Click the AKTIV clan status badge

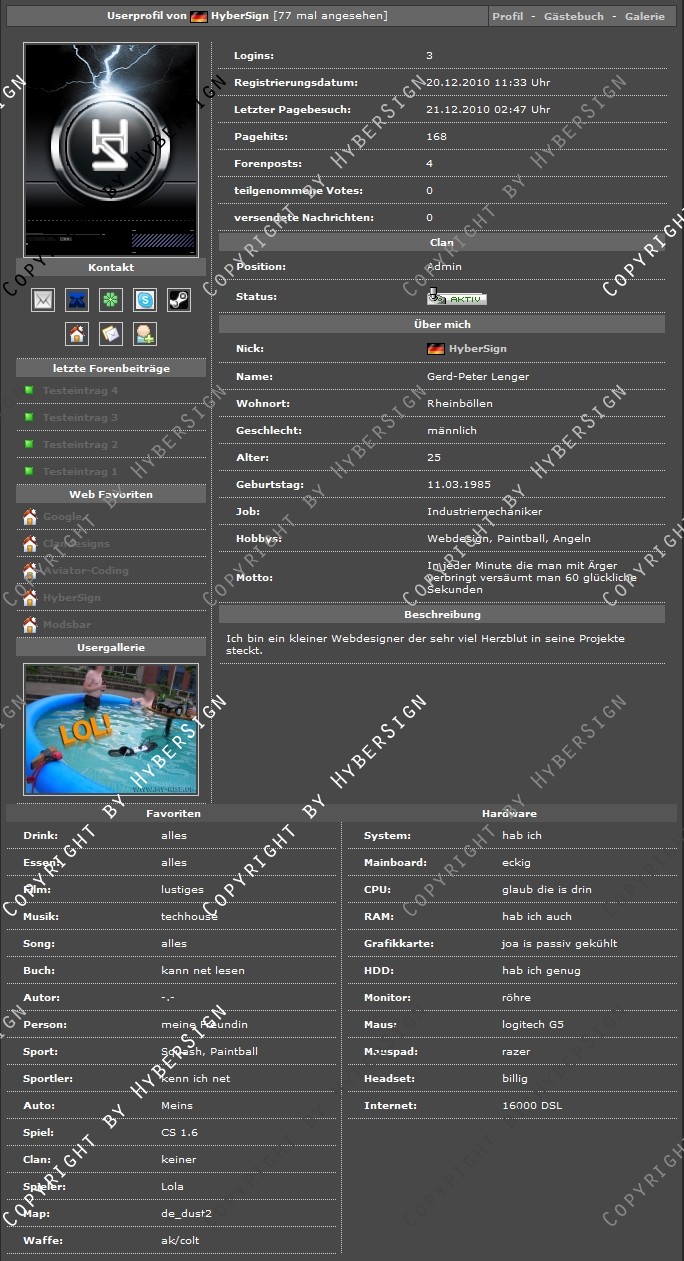tap(457, 298)
